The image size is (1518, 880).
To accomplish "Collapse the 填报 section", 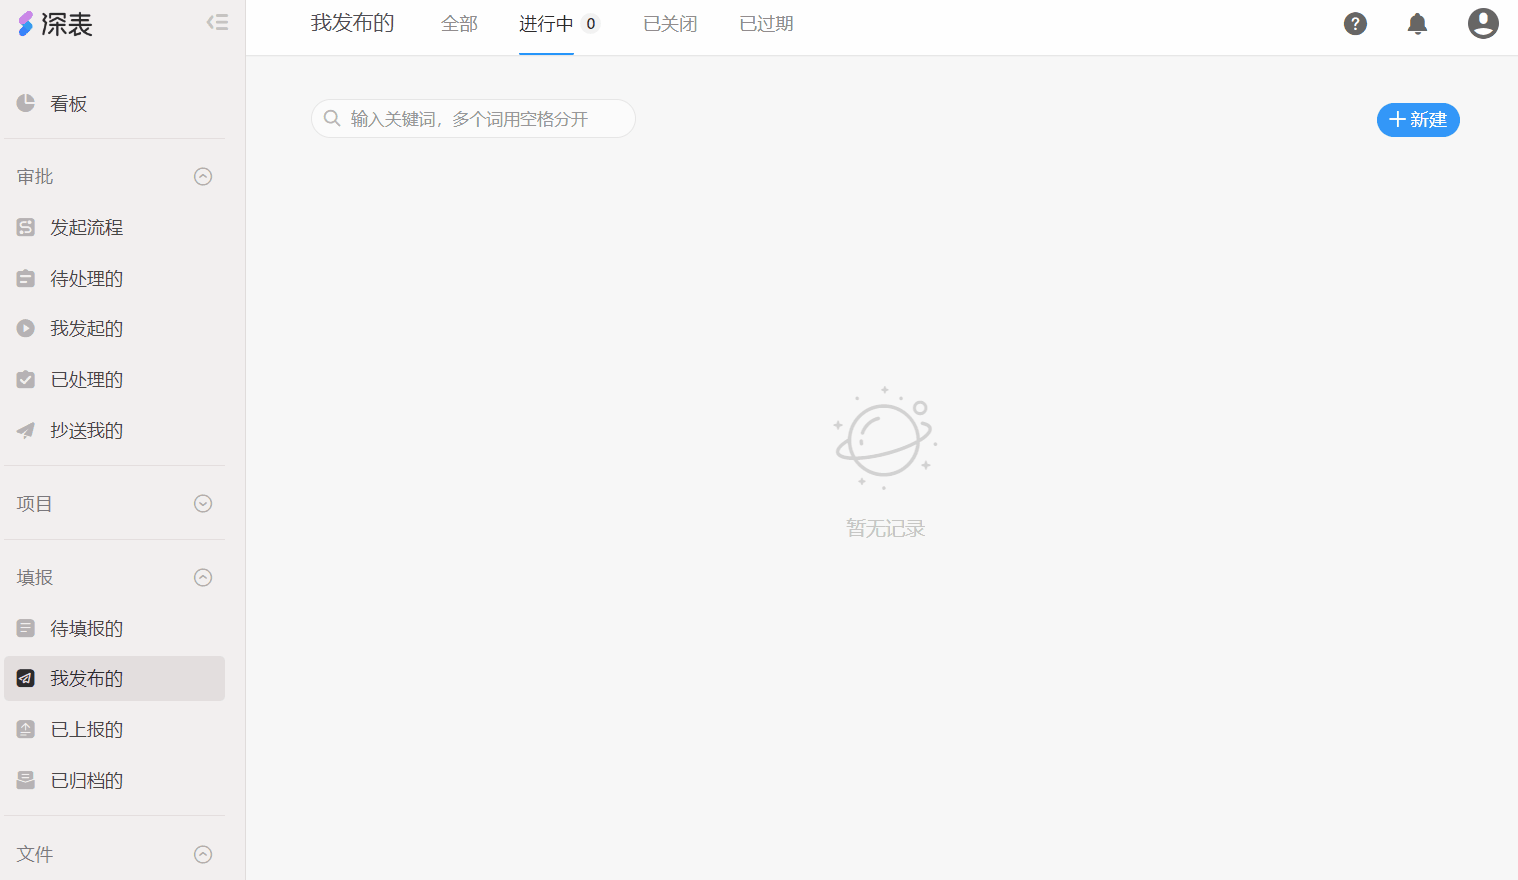I will click(203, 578).
